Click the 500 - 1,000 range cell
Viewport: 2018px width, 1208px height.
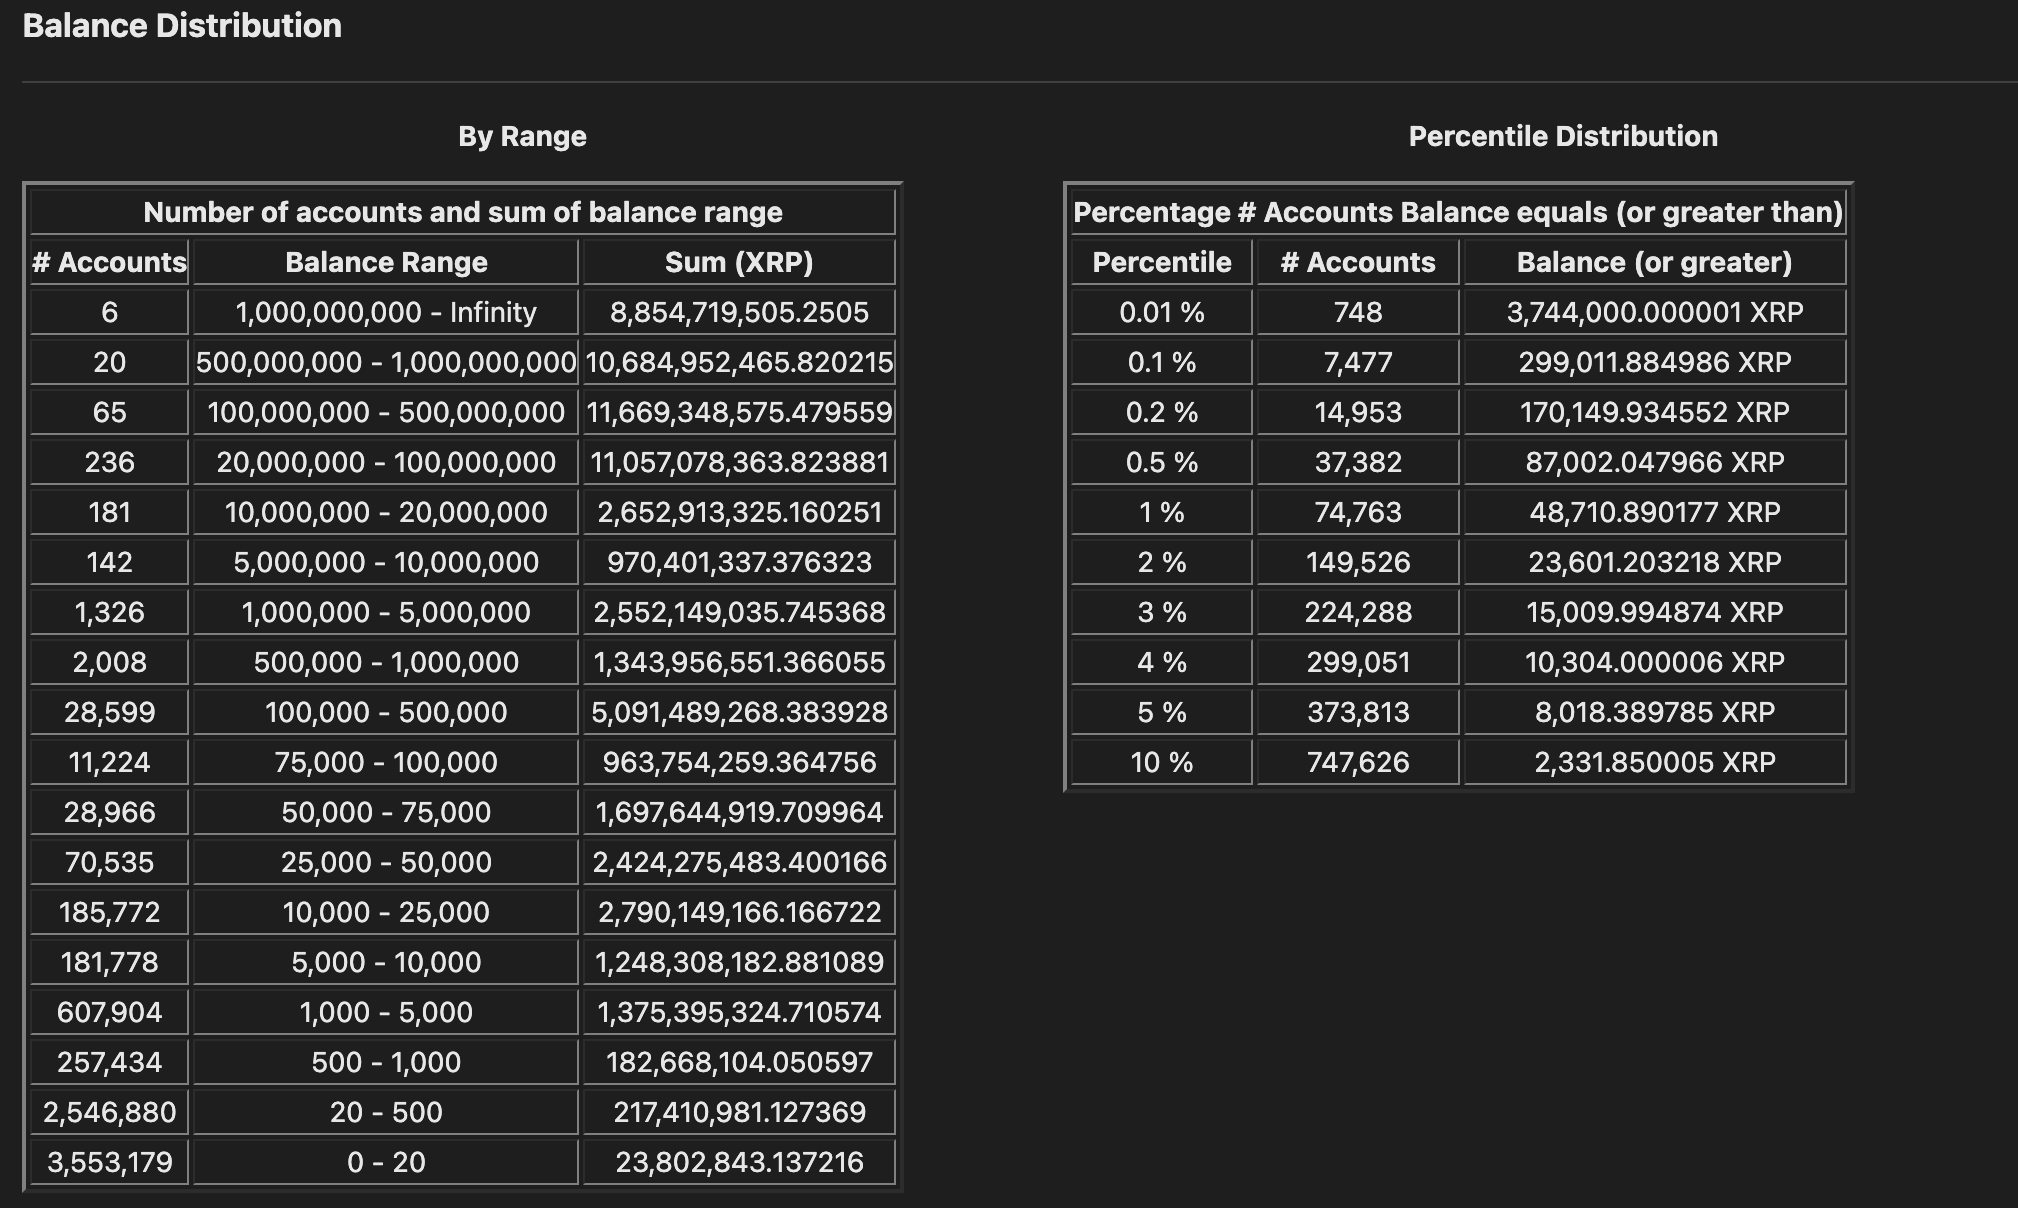(386, 1062)
